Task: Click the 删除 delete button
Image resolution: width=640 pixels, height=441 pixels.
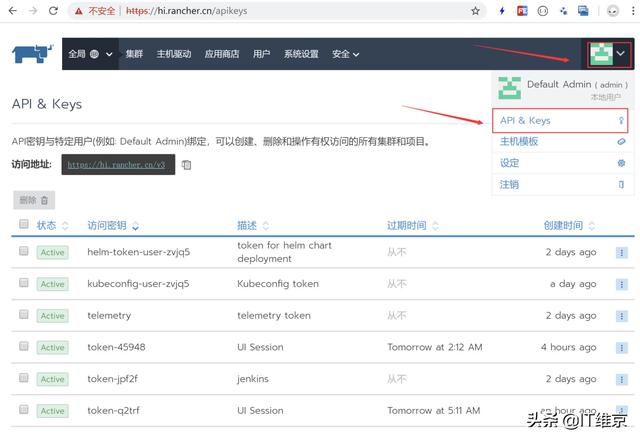Action: 34,200
